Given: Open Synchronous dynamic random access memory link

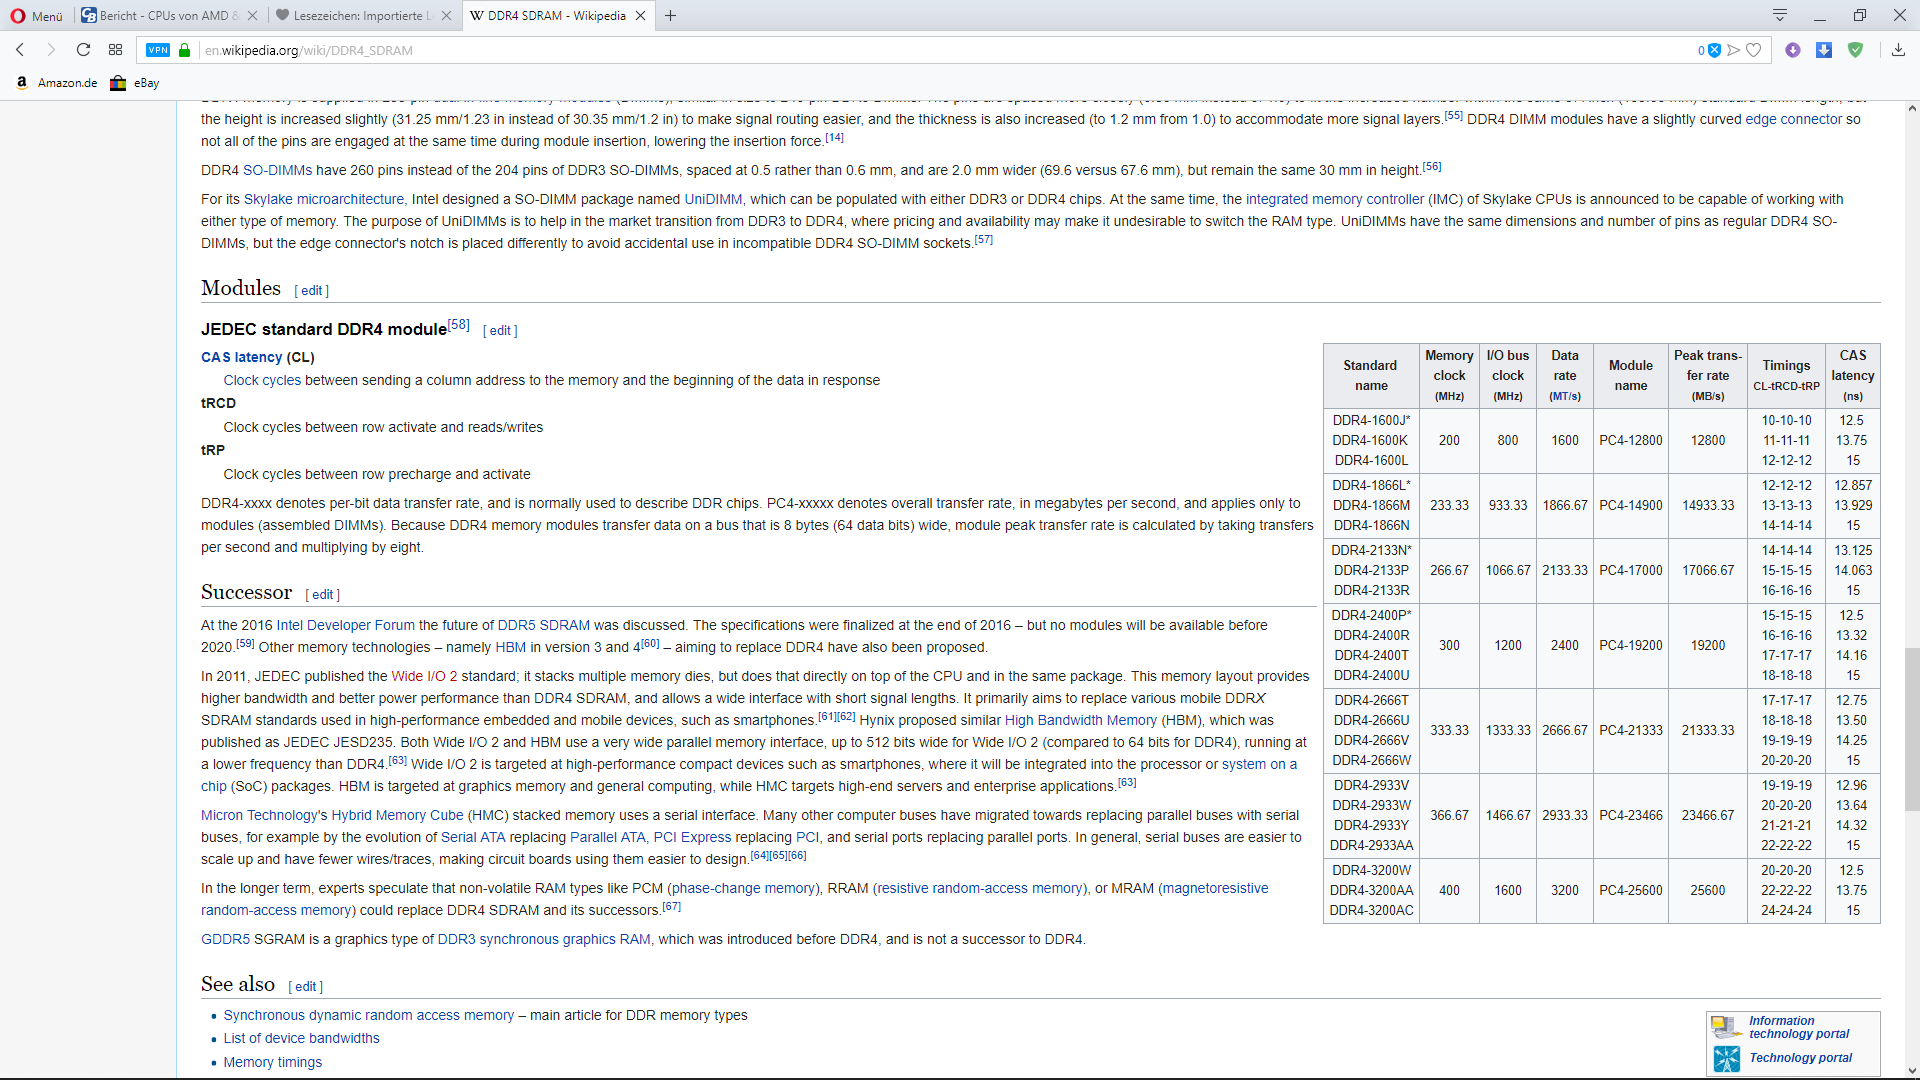Looking at the screenshot, I should (x=368, y=1015).
